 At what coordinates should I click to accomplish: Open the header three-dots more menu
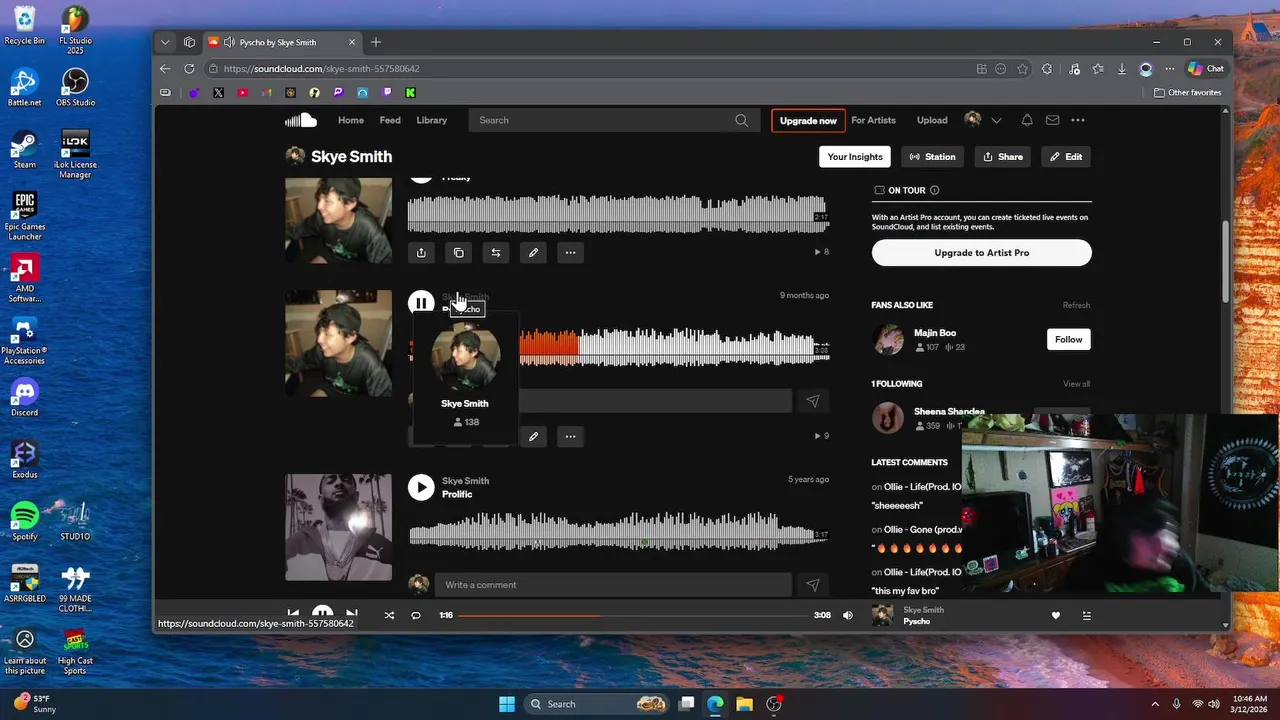(1078, 120)
